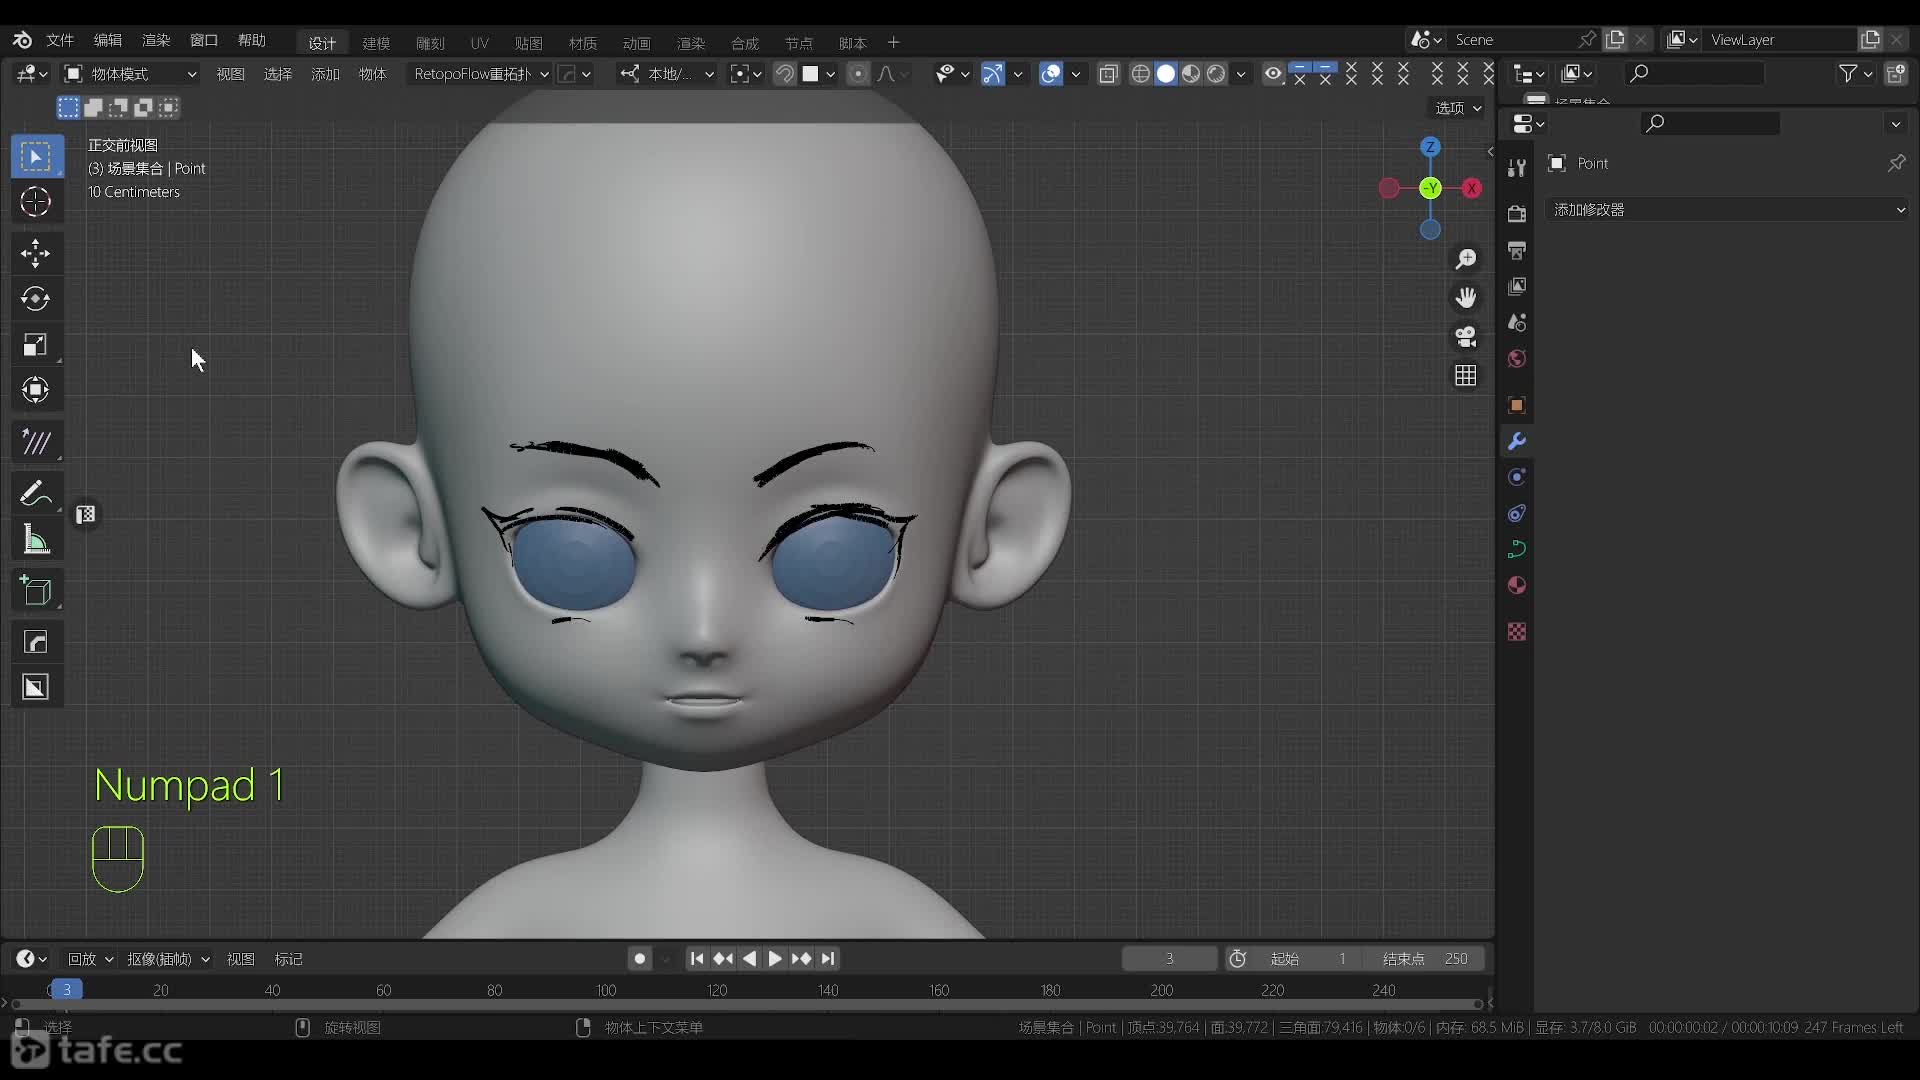Toggle viewport gizmos

tap(992, 74)
